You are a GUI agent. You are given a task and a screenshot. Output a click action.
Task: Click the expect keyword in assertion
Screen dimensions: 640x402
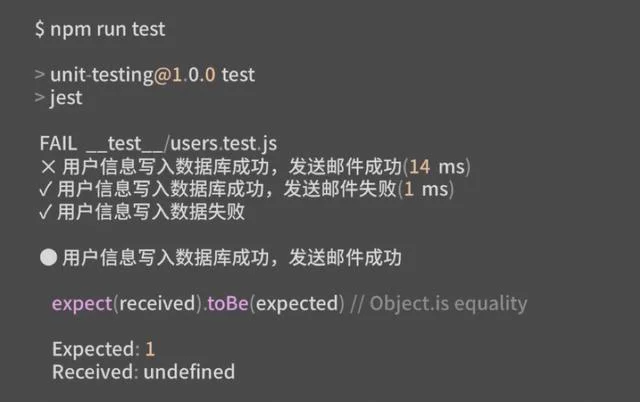coord(82,304)
